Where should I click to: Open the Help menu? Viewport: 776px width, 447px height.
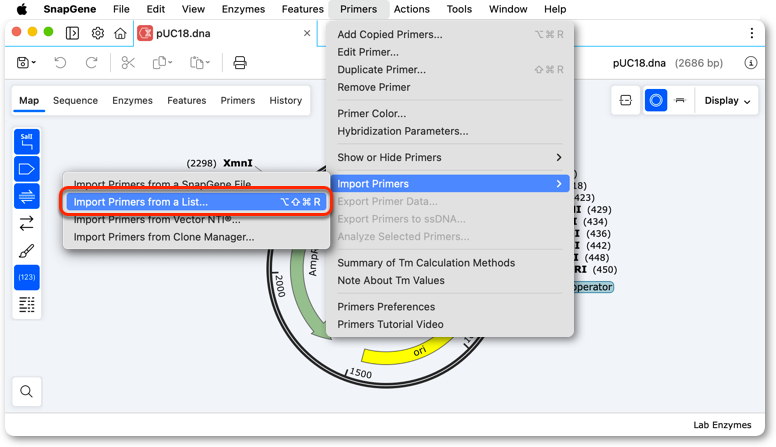click(555, 9)
